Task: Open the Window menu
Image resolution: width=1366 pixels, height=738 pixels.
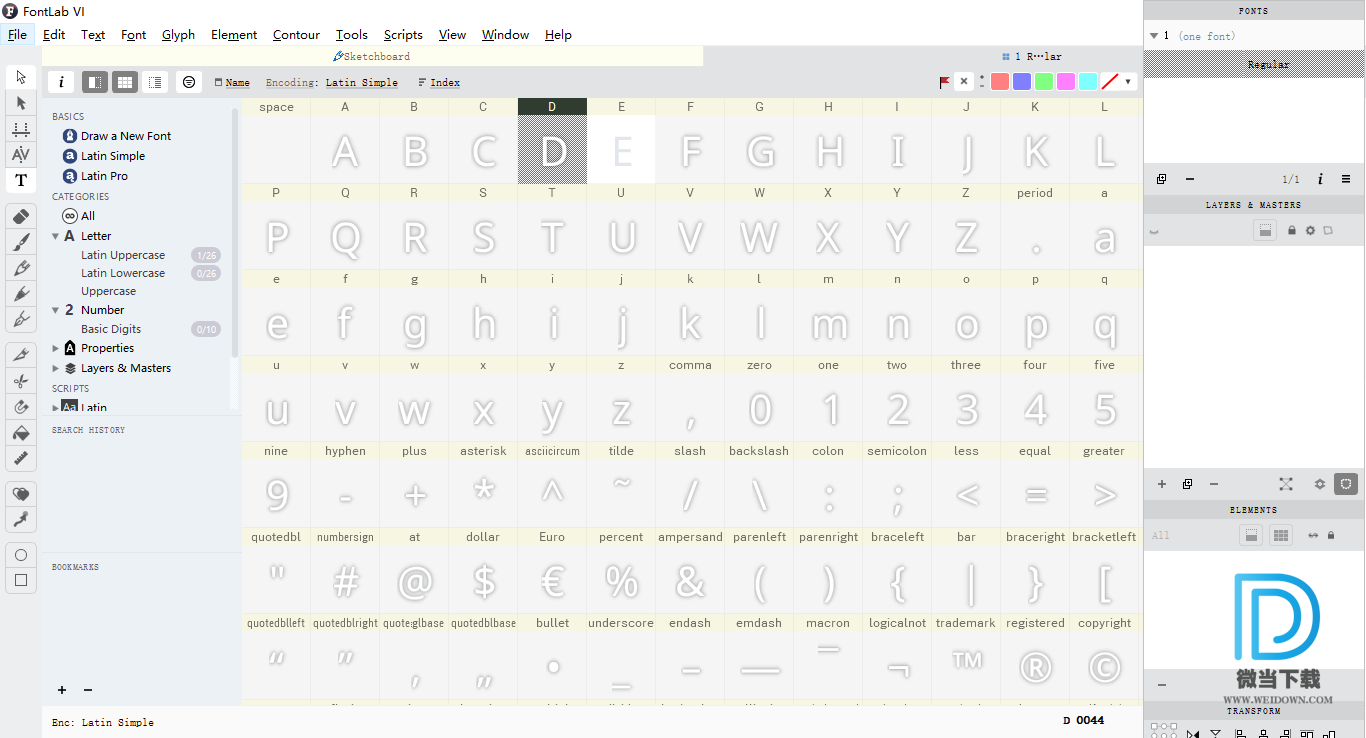Action: [x=505, y=34]
